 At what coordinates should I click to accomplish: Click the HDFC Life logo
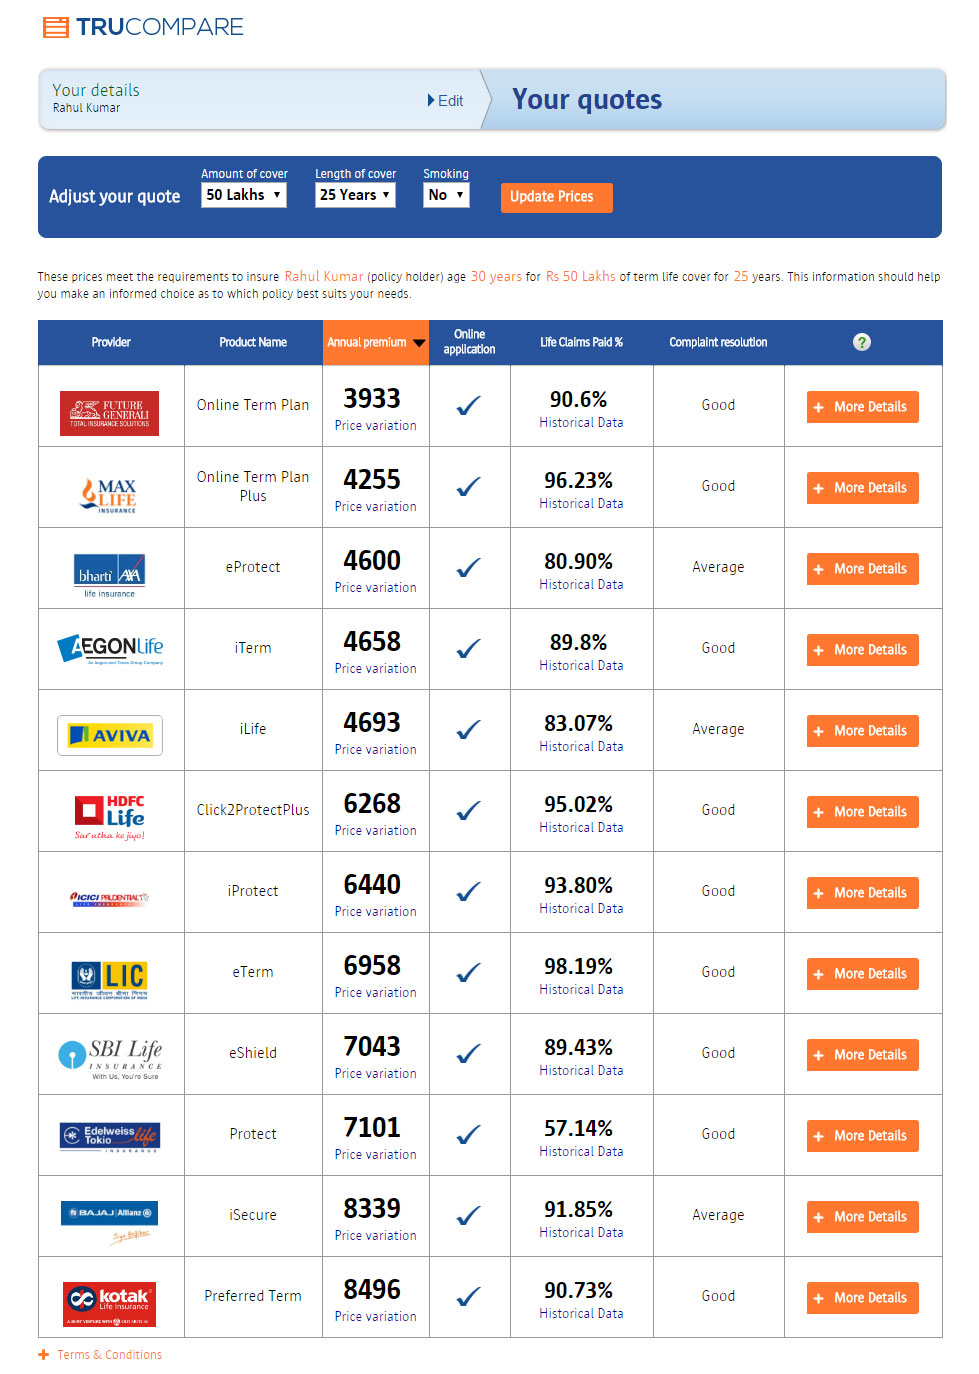click(110, 817)
